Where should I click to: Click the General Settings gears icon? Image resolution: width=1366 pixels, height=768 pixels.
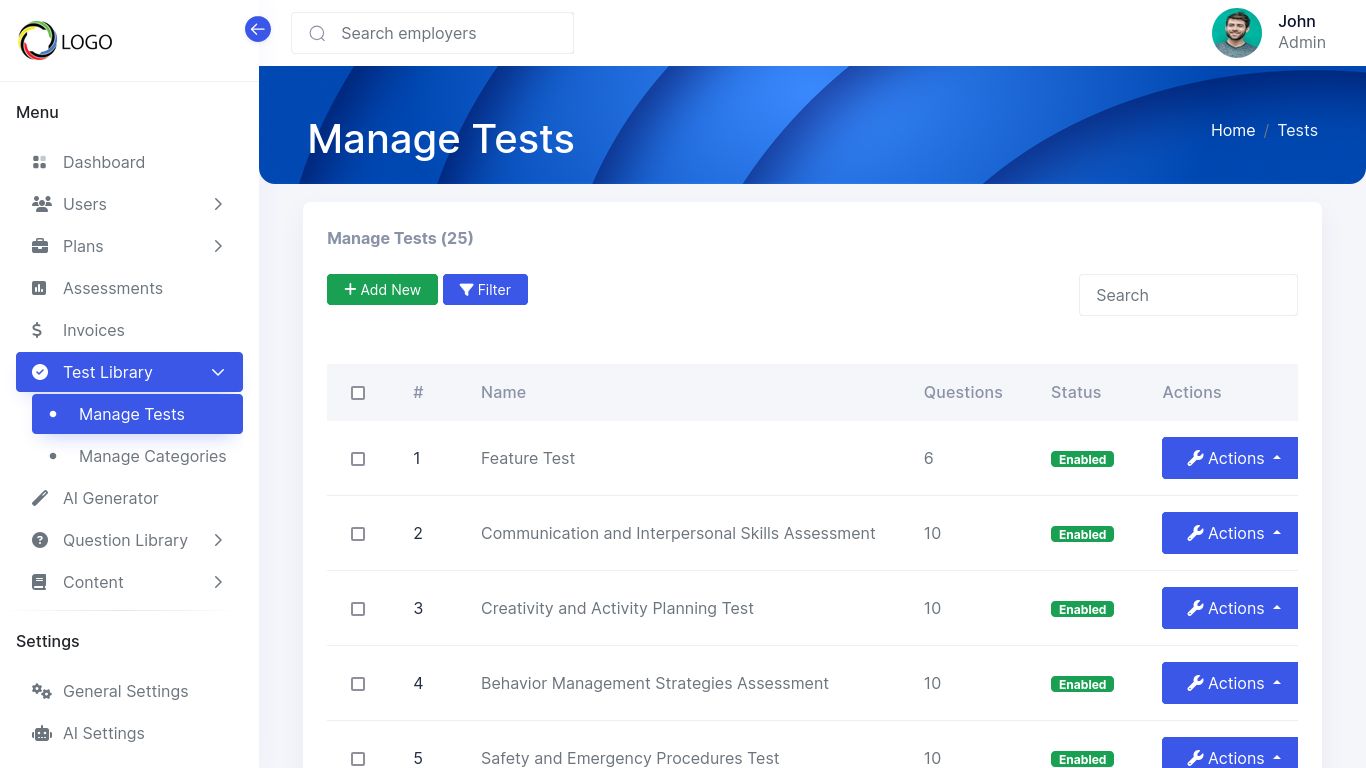(41, 691)
